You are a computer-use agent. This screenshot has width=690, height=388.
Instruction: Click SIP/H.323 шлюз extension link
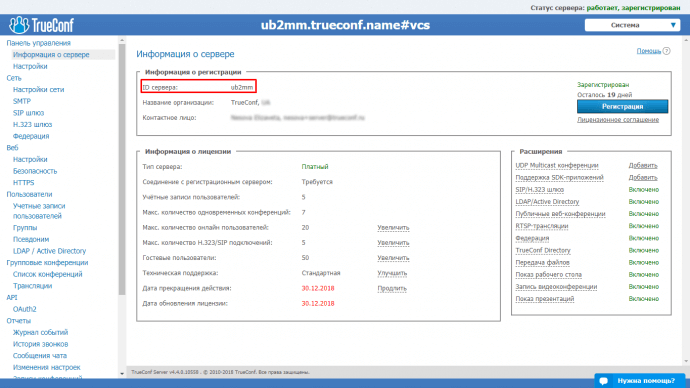(540, 190)
